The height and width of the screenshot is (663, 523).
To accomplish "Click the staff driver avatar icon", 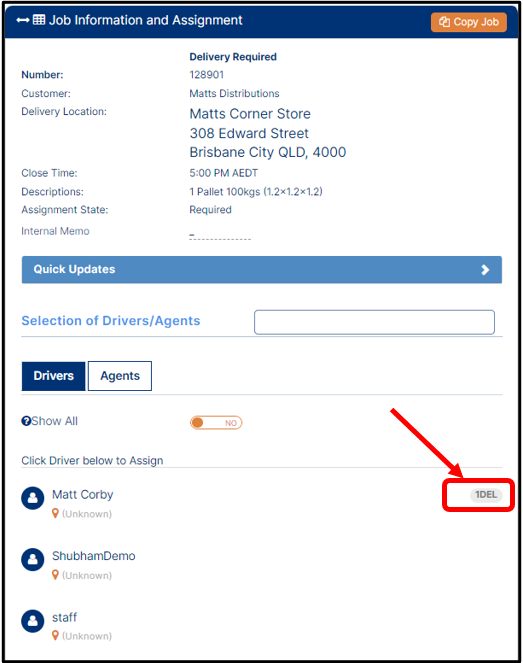I will click(33, 621).
